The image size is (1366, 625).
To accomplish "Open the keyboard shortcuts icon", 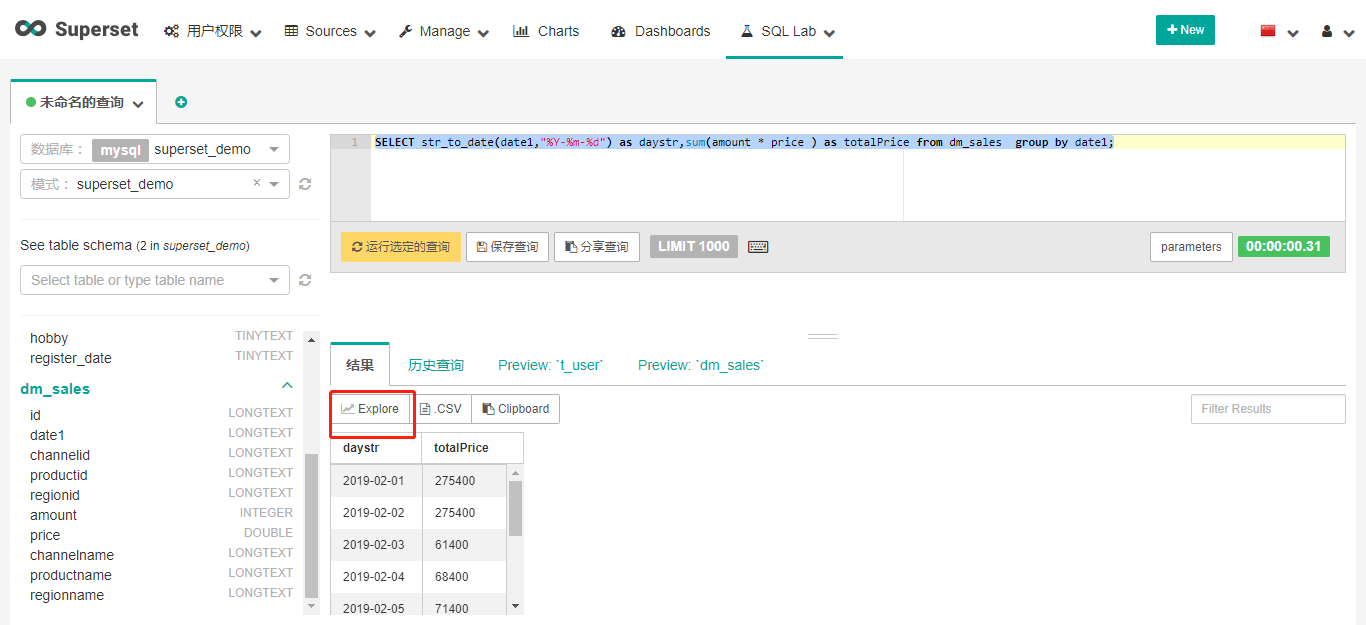I will pyautogui.click(x=757, y=246).
